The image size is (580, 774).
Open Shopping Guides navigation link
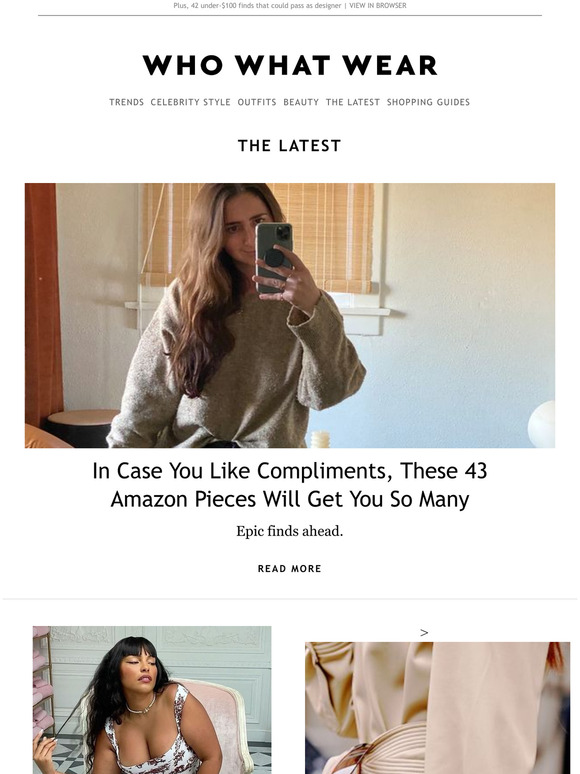coord(428,102)
